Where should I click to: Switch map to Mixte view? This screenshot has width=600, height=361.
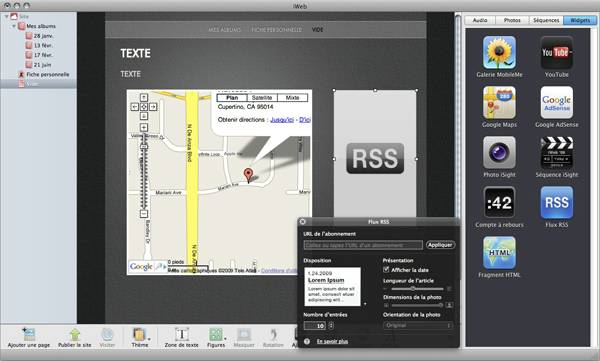[x=292, y=98]
